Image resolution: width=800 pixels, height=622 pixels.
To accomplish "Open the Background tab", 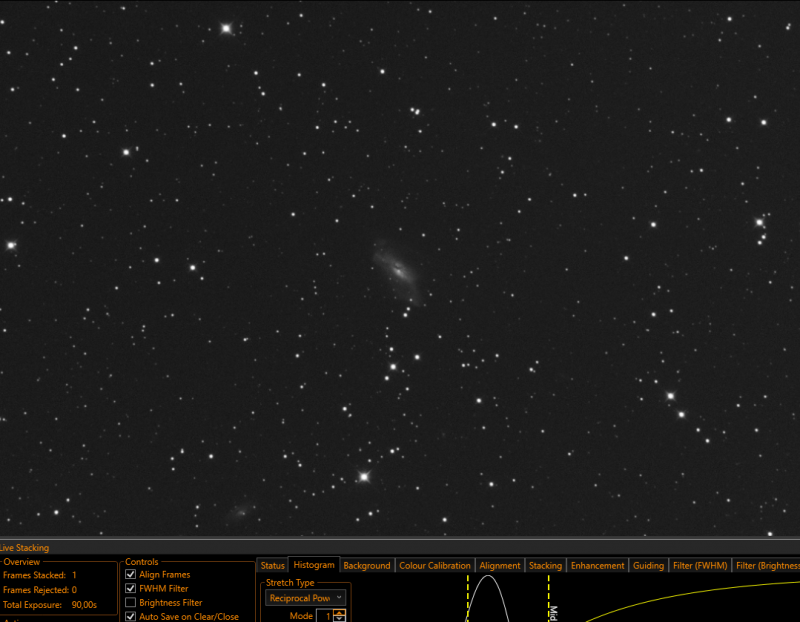I will 367,565.
